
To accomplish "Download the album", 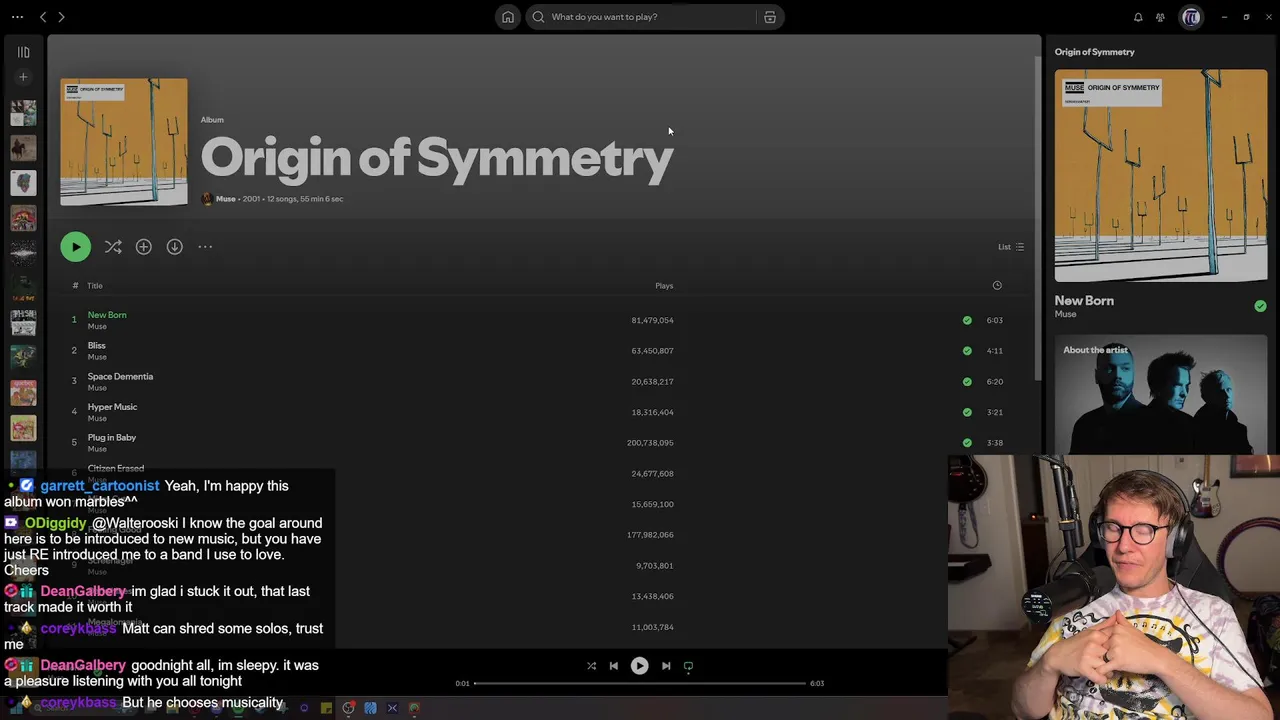I will (x=175, y=247).
